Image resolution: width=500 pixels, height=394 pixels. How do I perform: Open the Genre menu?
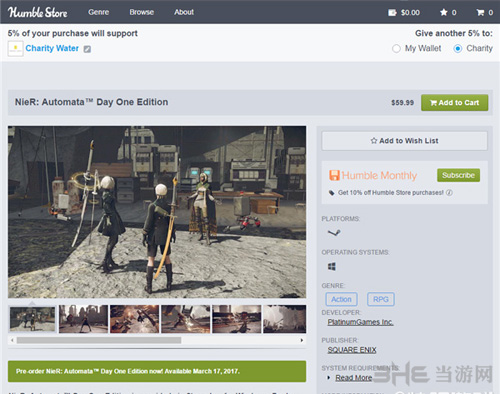99,12
